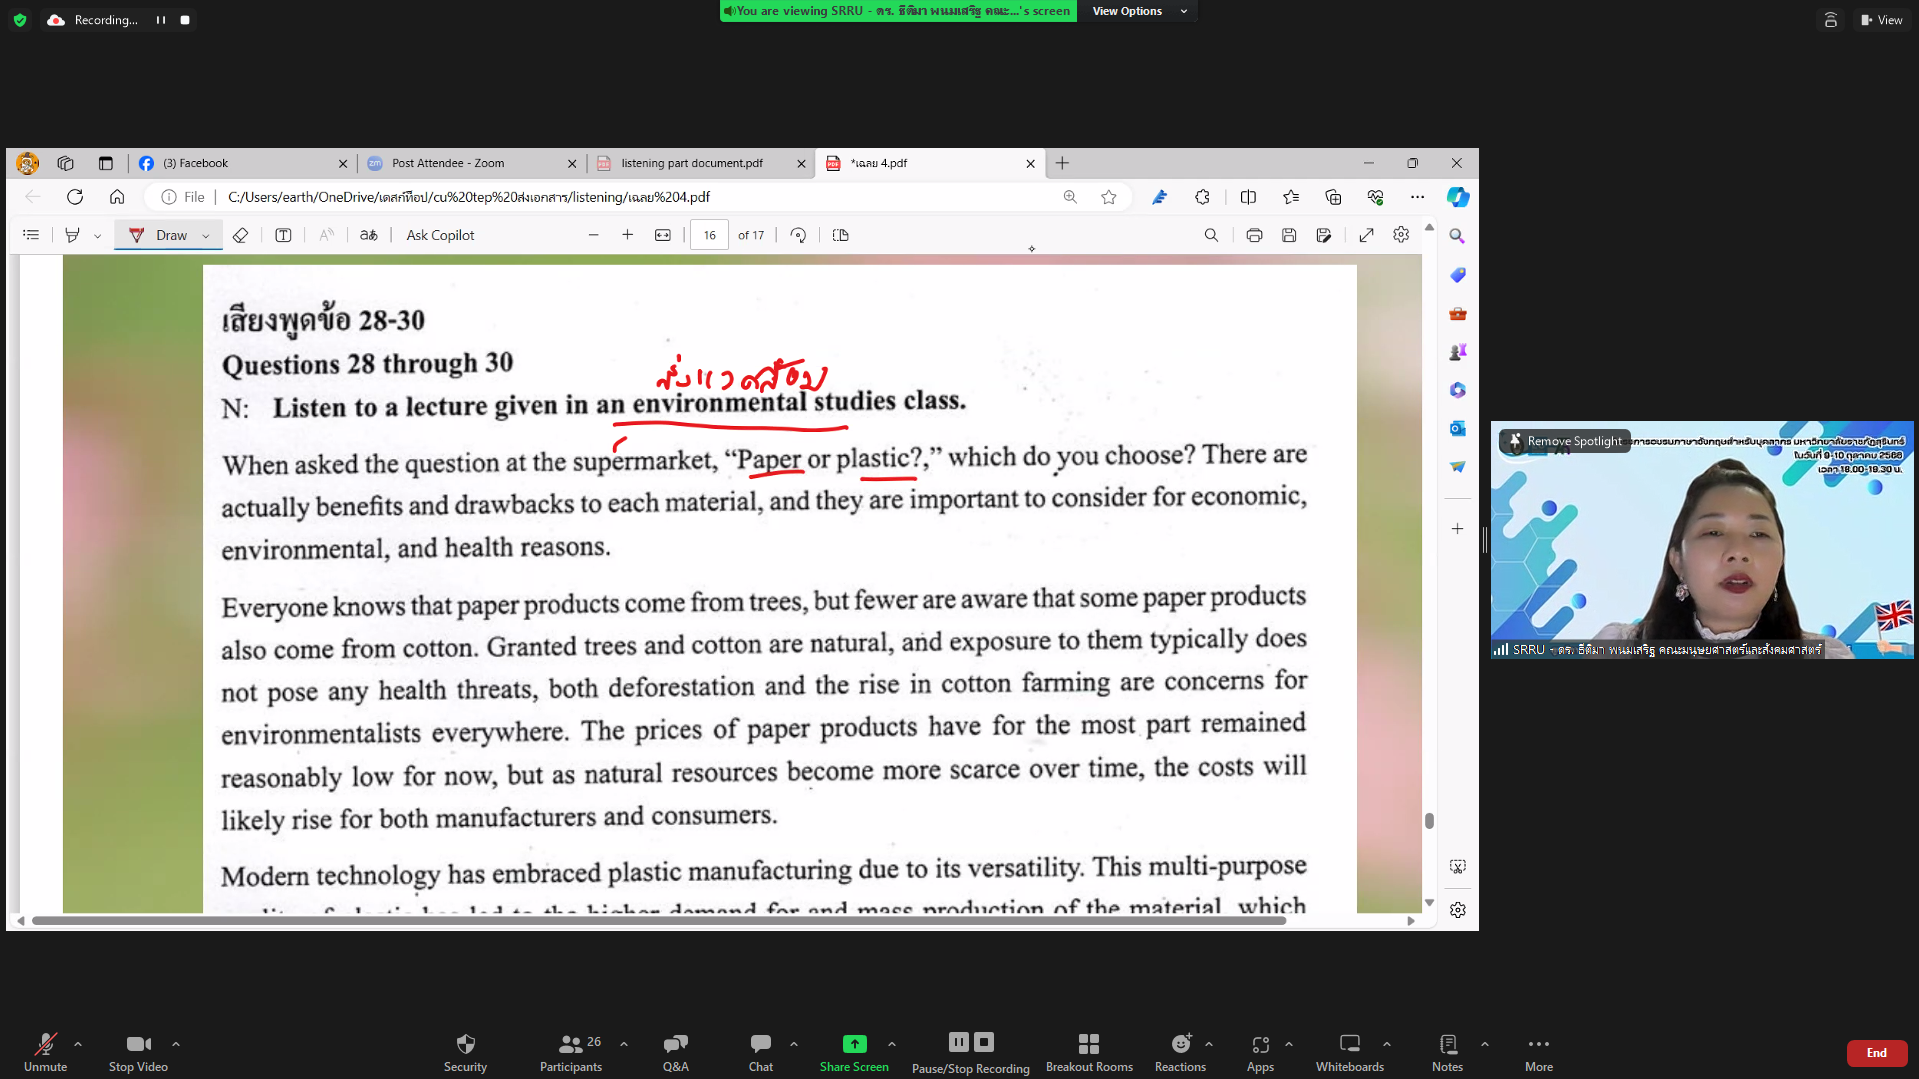Click the Rotate page icon

tap(798, 235)
